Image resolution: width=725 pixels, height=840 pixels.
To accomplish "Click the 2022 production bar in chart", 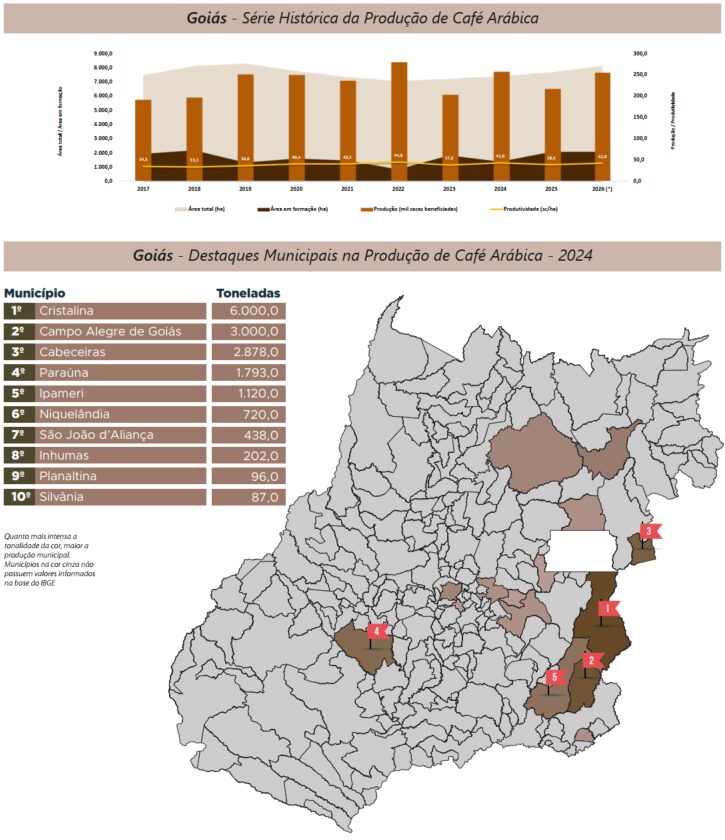I will tap(399, 121).
